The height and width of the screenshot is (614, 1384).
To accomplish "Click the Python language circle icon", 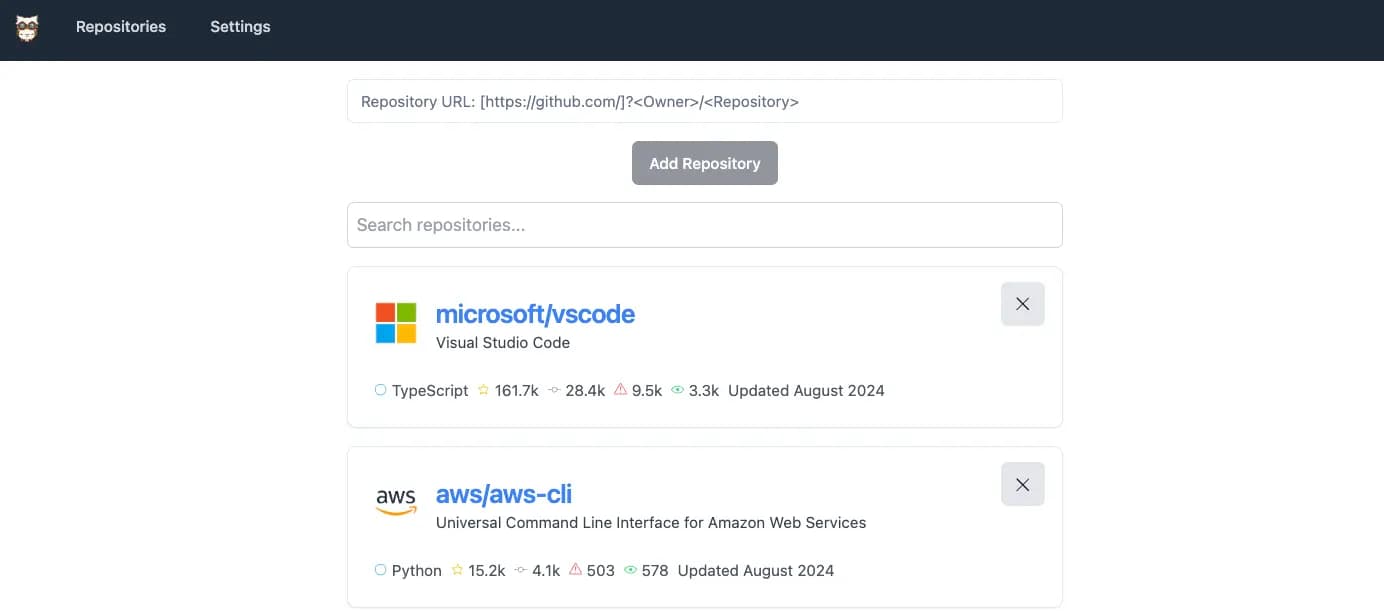I will pyautogui.click(x=381, y=570).
